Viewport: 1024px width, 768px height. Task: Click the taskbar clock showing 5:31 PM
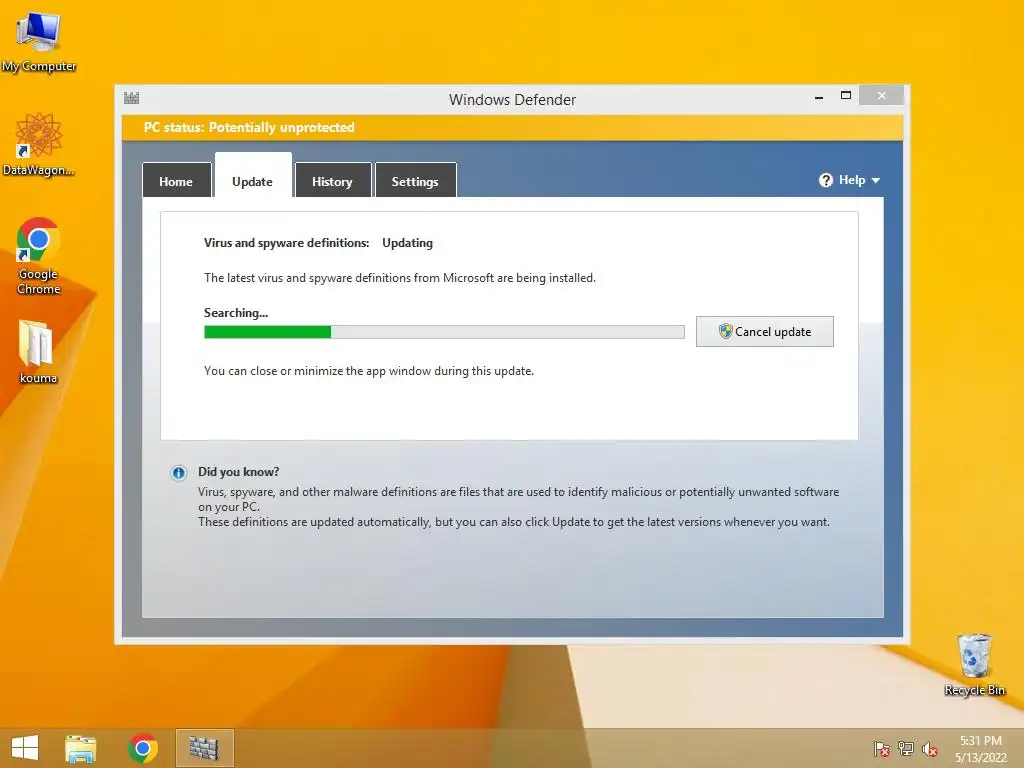981,749
